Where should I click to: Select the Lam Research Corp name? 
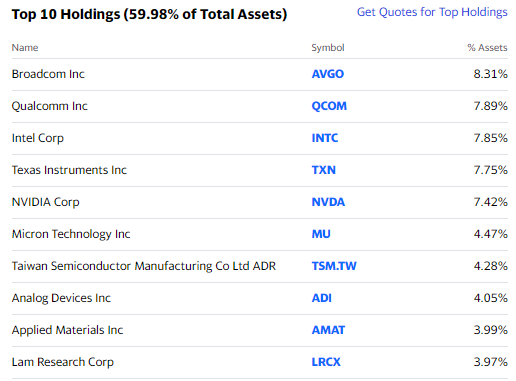[63, 362]
